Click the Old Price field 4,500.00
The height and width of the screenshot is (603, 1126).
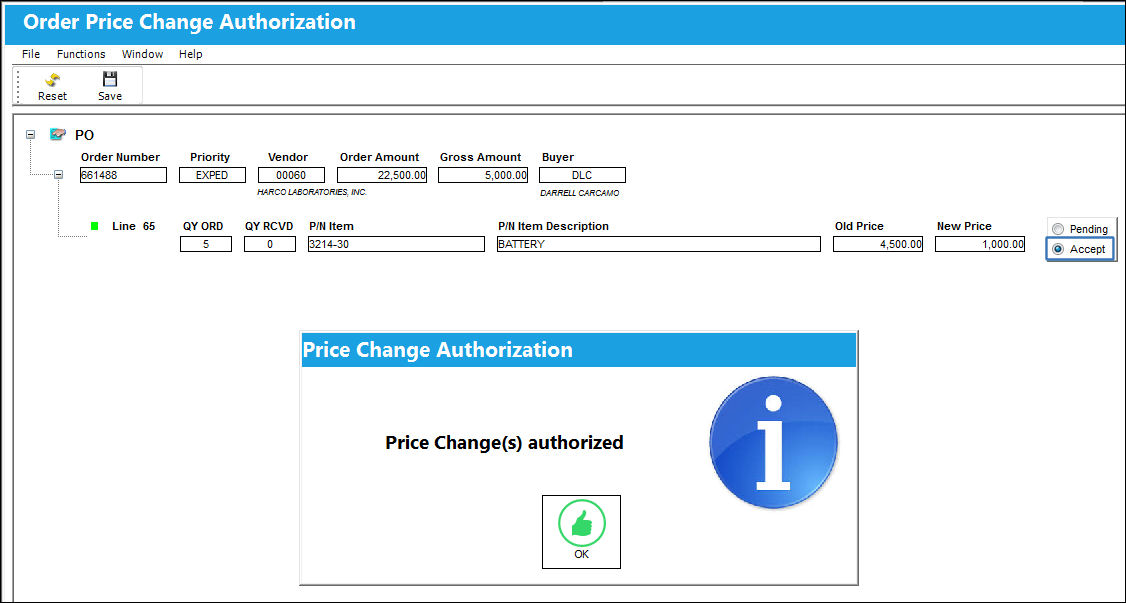click(x=878, y=244)
